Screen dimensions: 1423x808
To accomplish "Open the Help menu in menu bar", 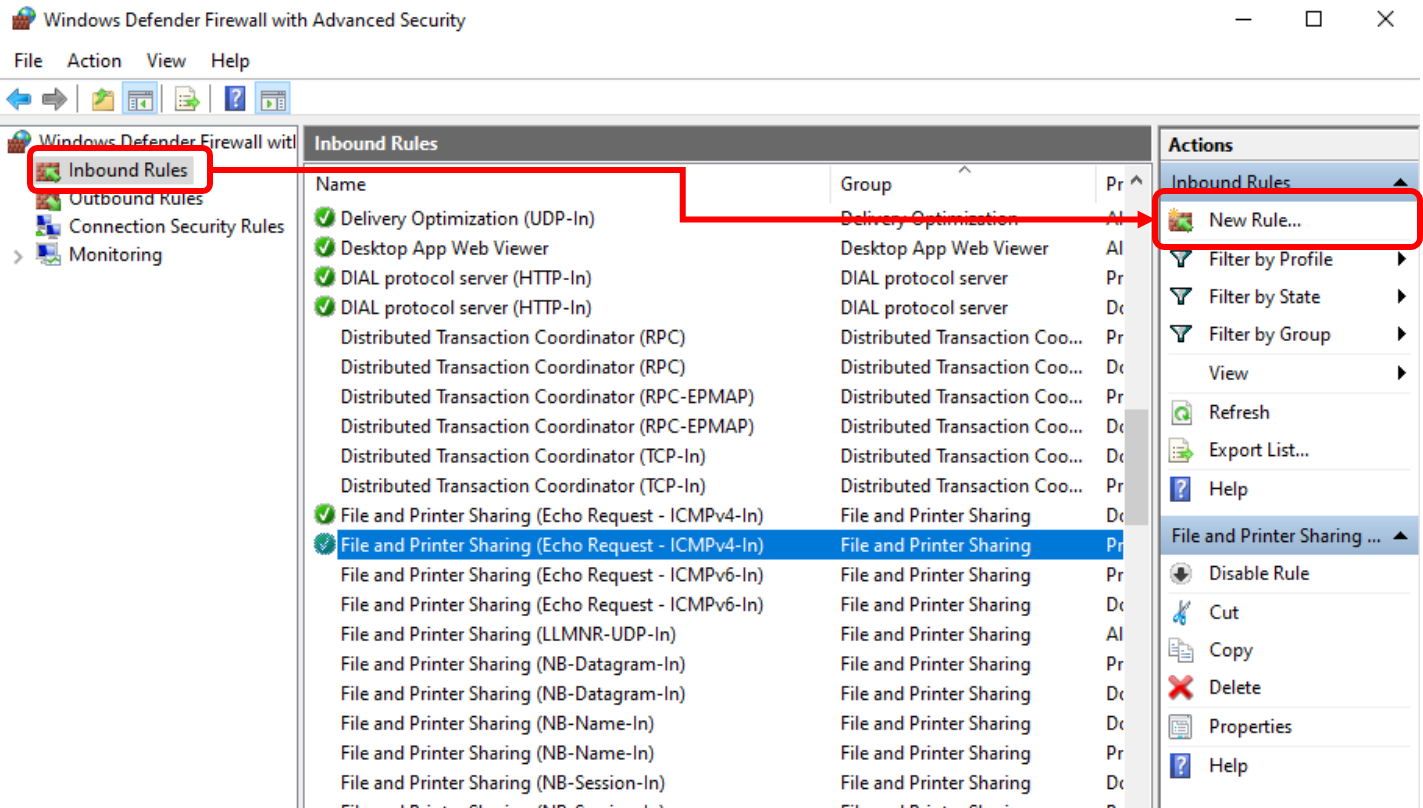I will click(230, 61).
